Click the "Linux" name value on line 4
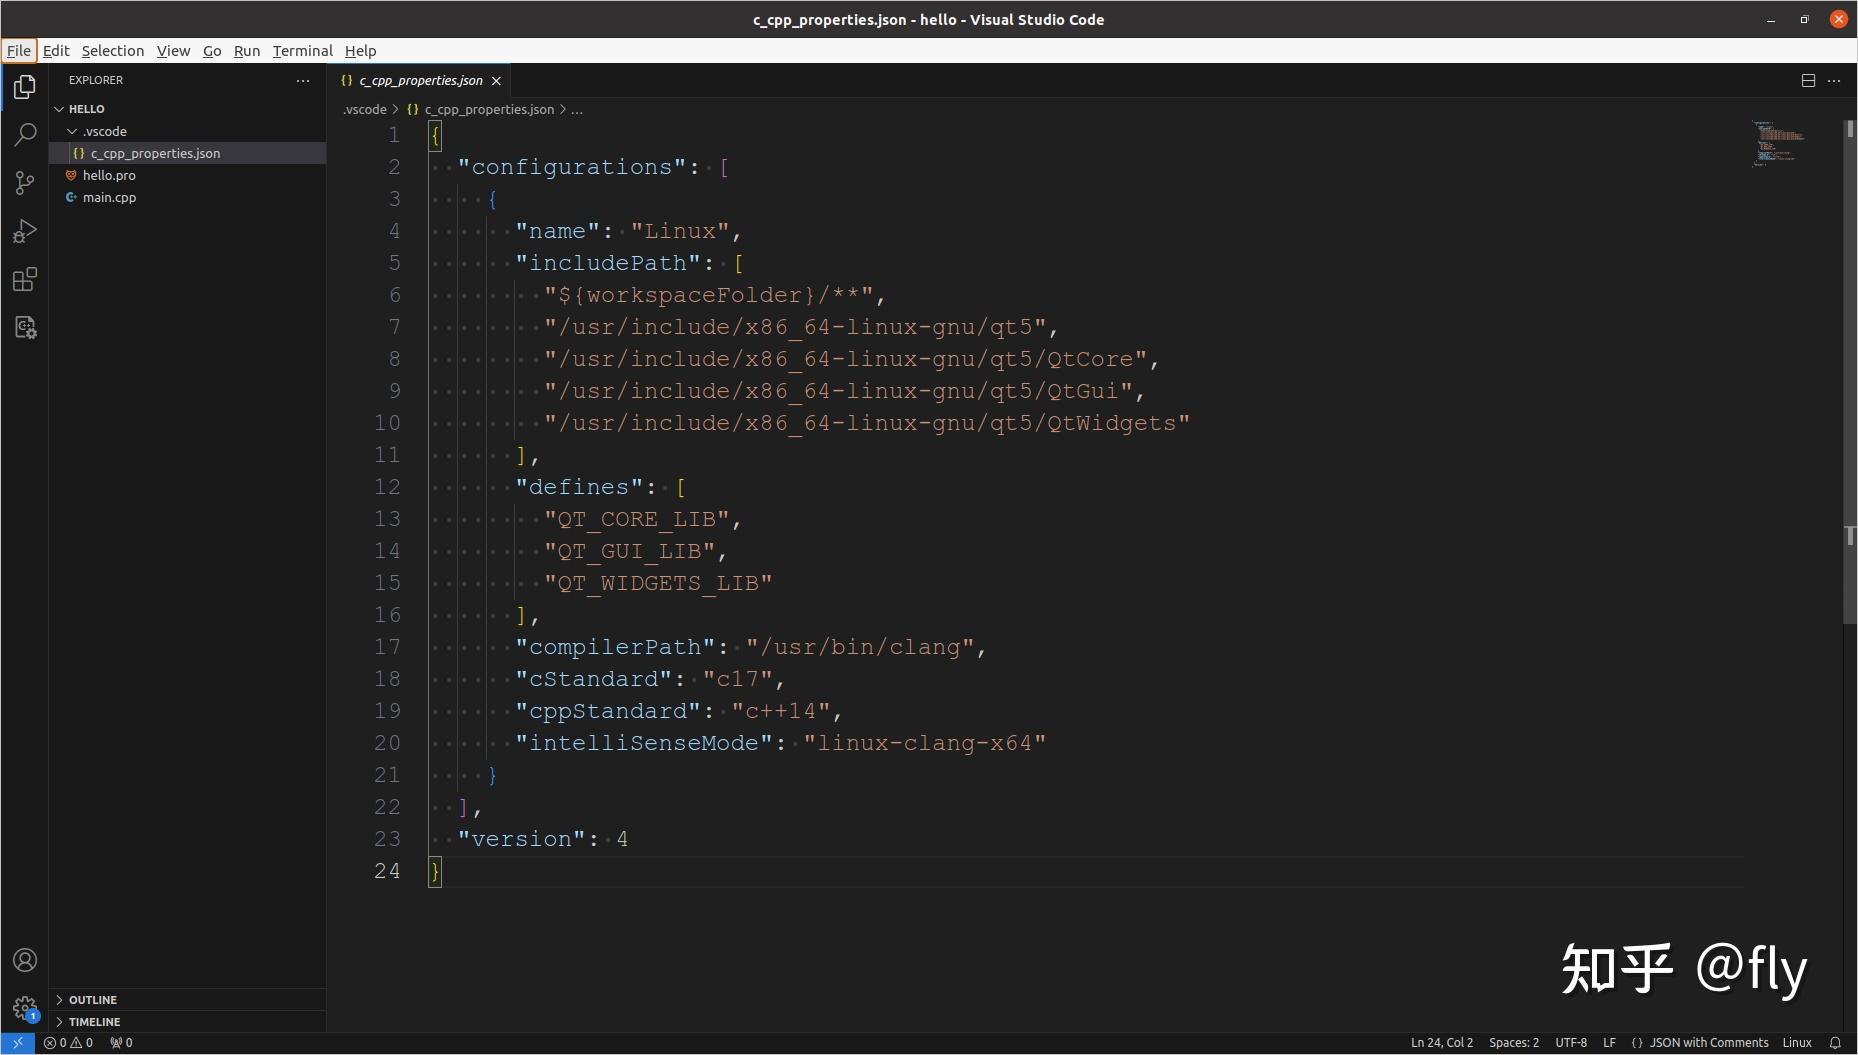1858x1055 pixels. click(680, 231)
